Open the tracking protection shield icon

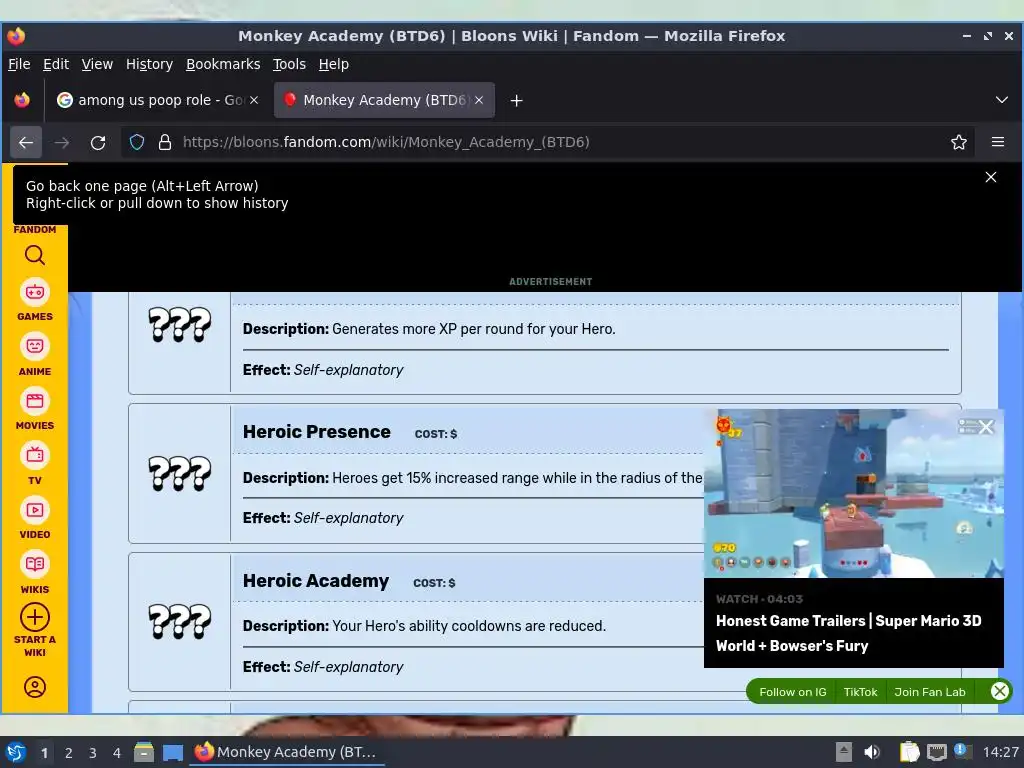(x=136, y=142)
